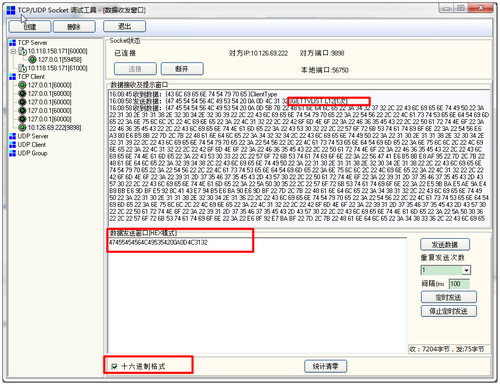Click the delete button in the toolbar
This screenshot has width=500, height=384.
(74, 27)
